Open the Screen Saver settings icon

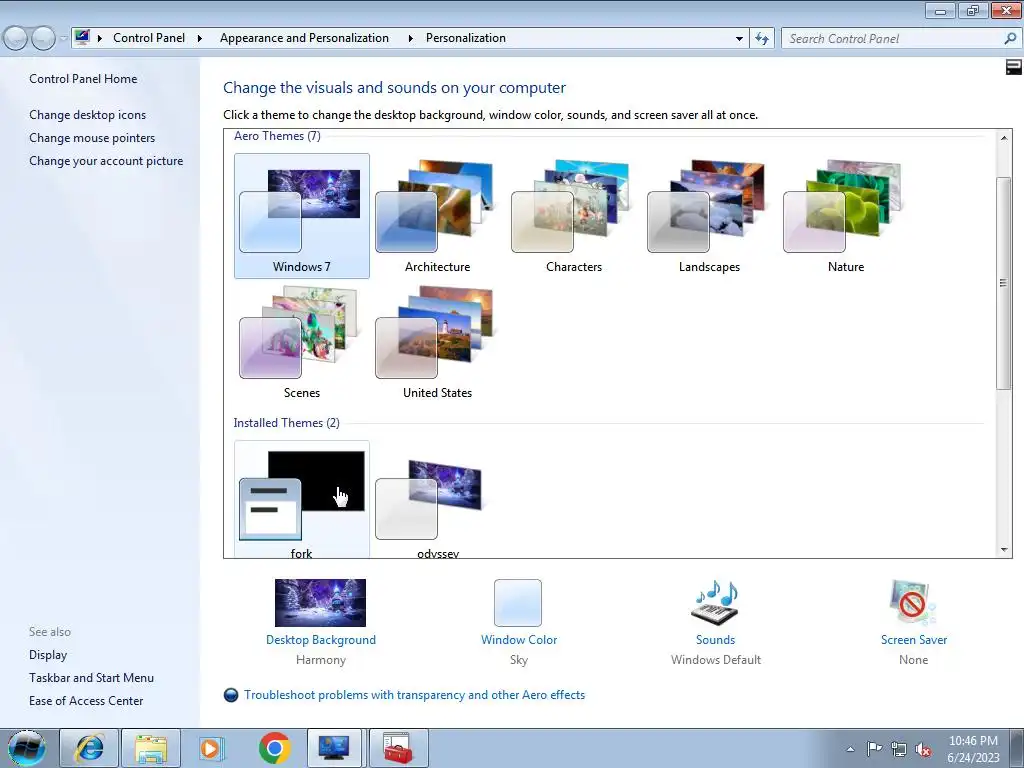coord(913,603)
